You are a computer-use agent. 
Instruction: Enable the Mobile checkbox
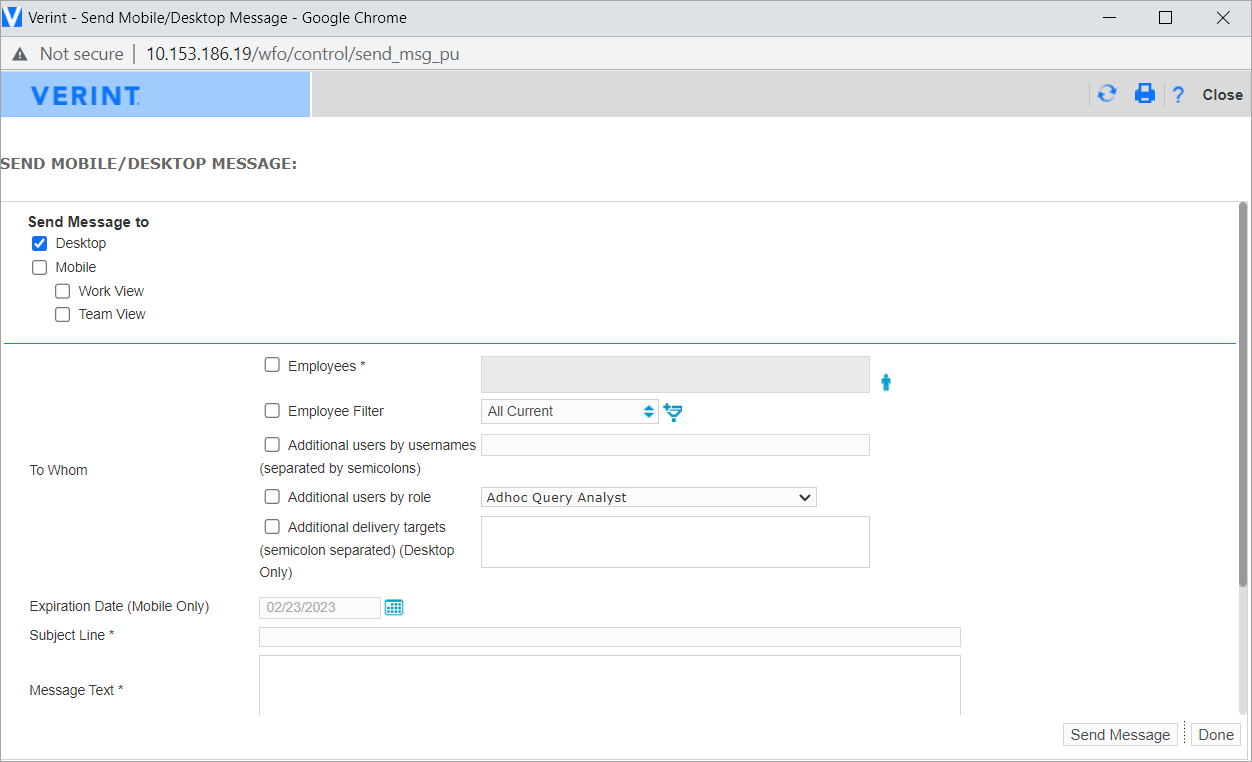pyautogui.click(x=40, y=267)
